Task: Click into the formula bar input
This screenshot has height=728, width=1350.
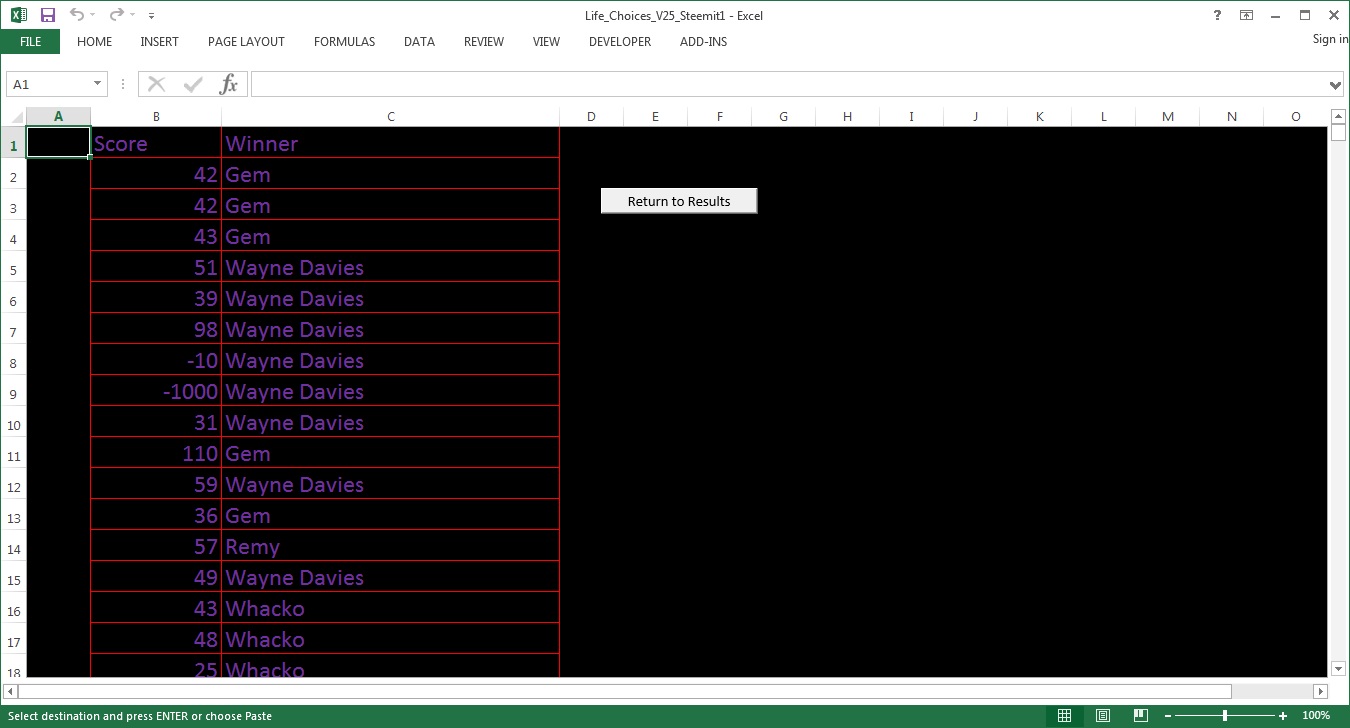Action: pyautogui.click(x=788, y=85)
